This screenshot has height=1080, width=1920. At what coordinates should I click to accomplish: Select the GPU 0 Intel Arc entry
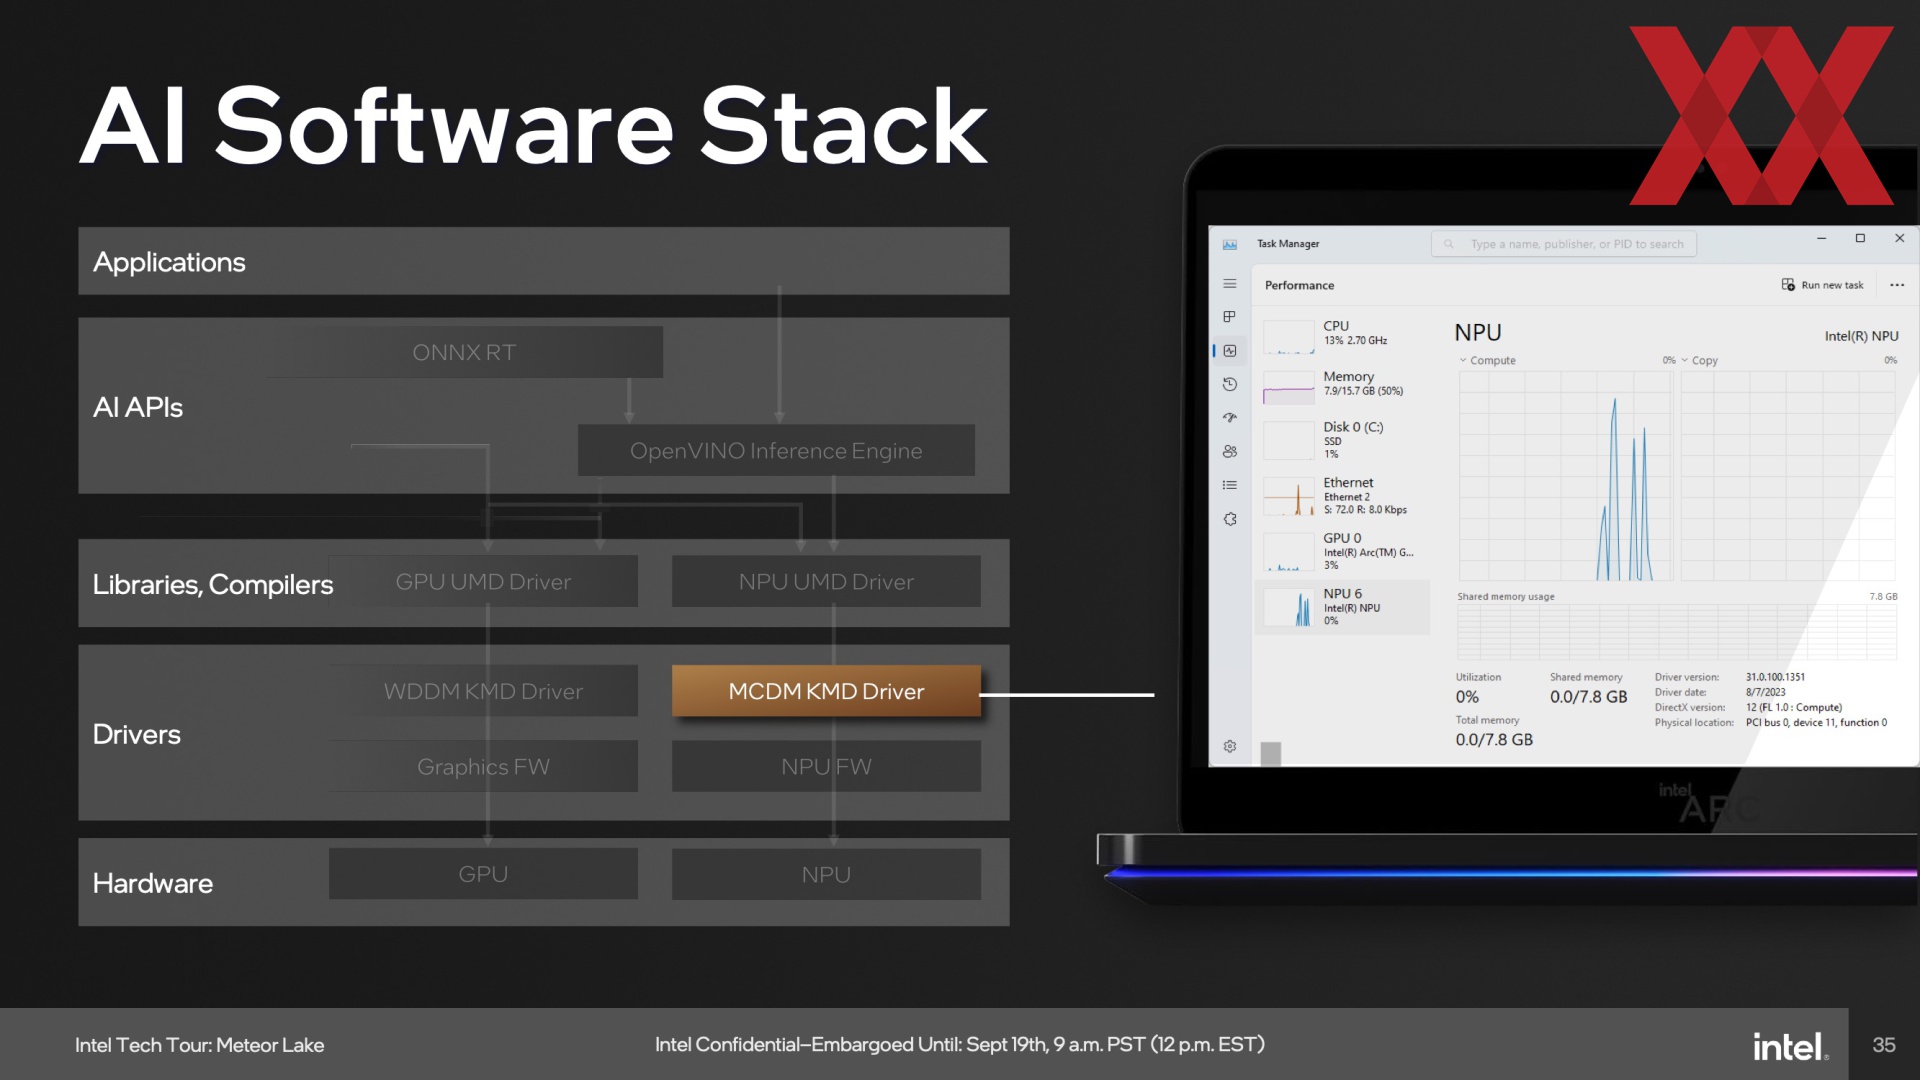[x=1342, y=551]
